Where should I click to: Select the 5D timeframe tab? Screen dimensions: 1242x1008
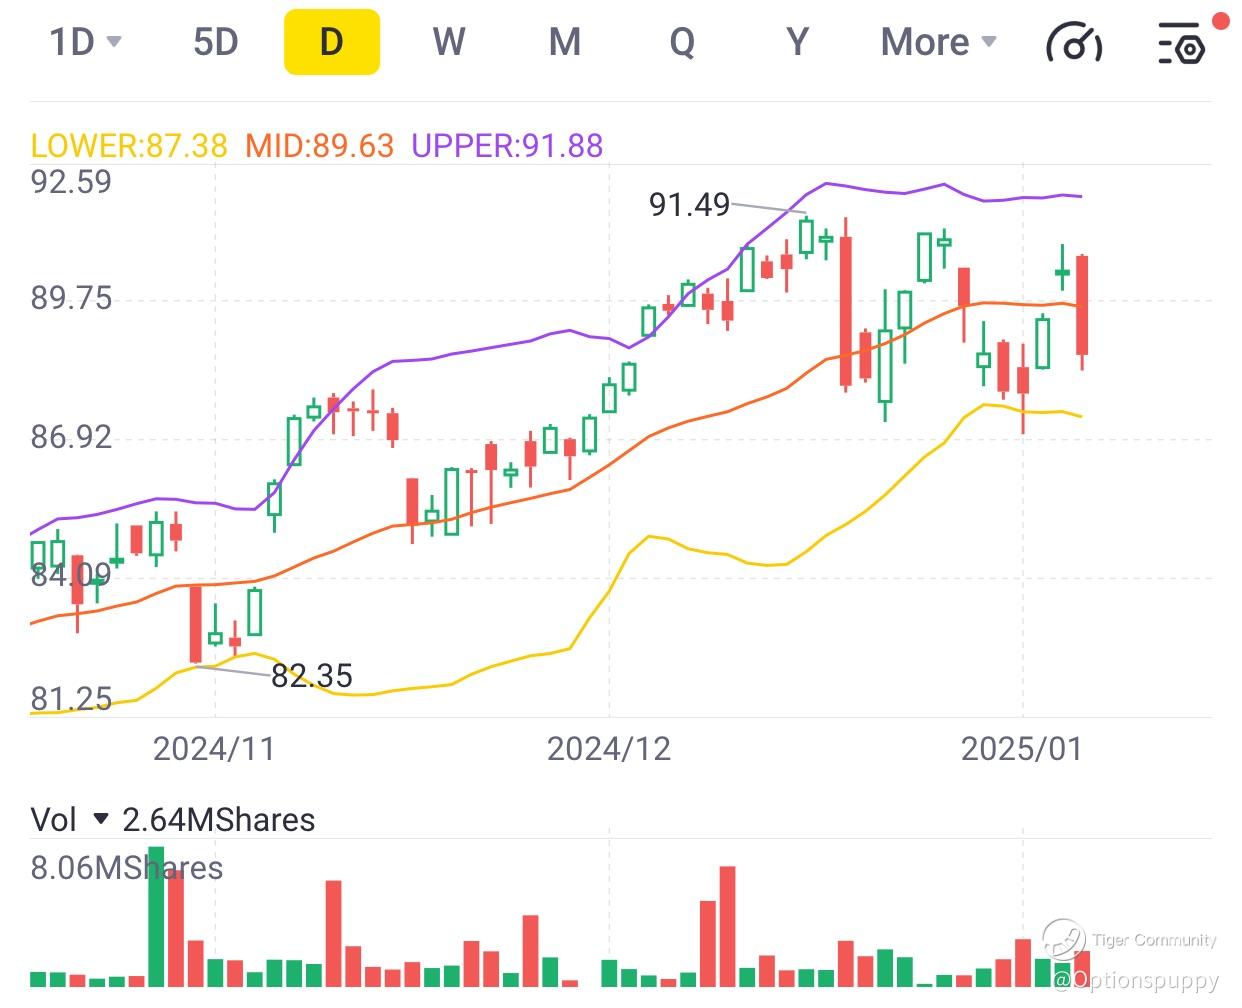tap(216, 42)
